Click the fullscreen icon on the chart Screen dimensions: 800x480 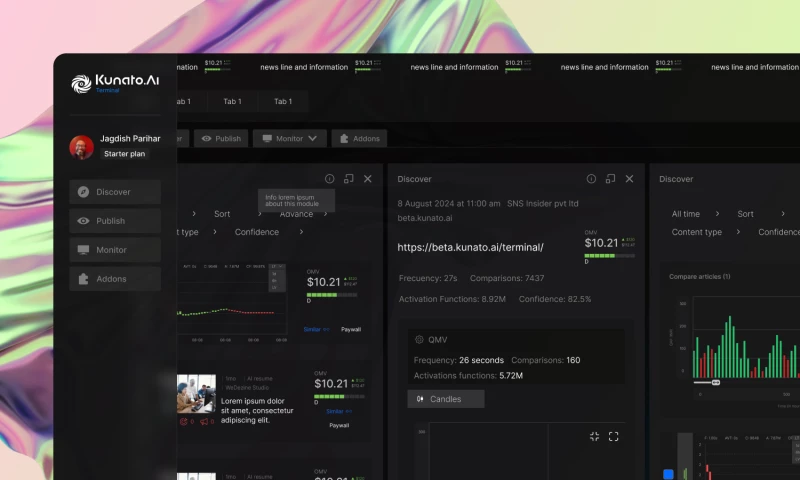click(x=614, y=436)
